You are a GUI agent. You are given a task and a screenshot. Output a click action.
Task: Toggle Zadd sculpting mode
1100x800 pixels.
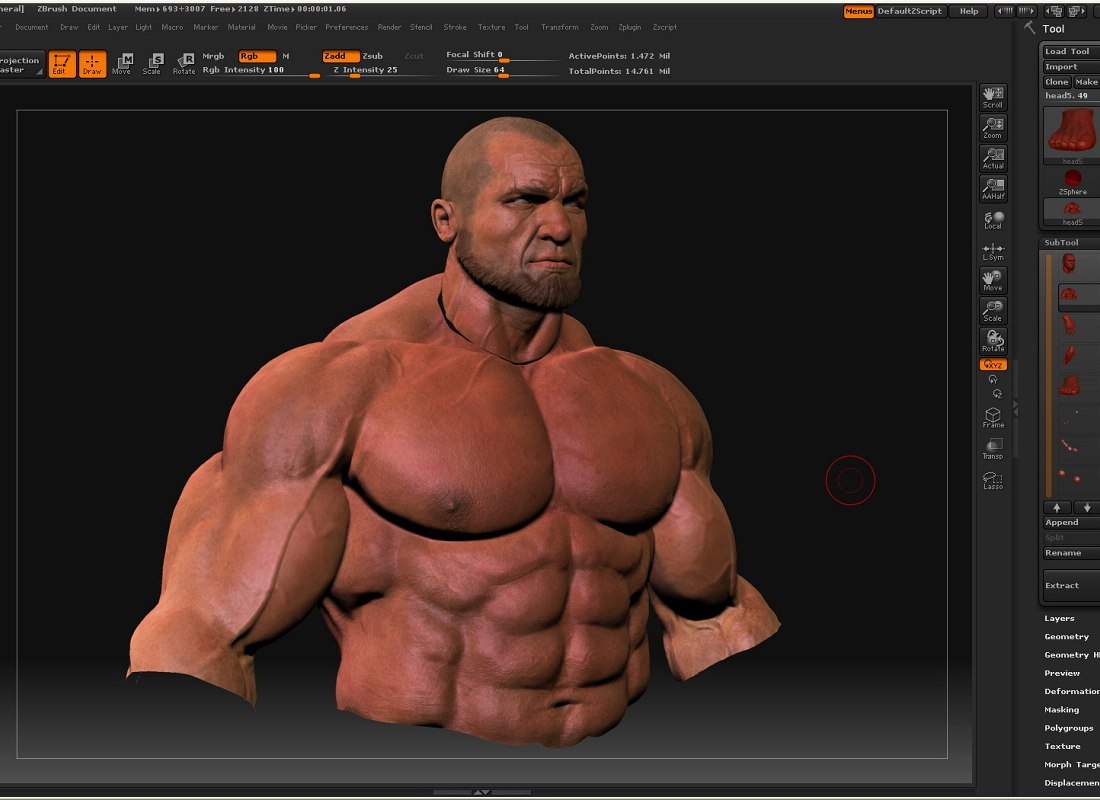[x=339, y=56]
